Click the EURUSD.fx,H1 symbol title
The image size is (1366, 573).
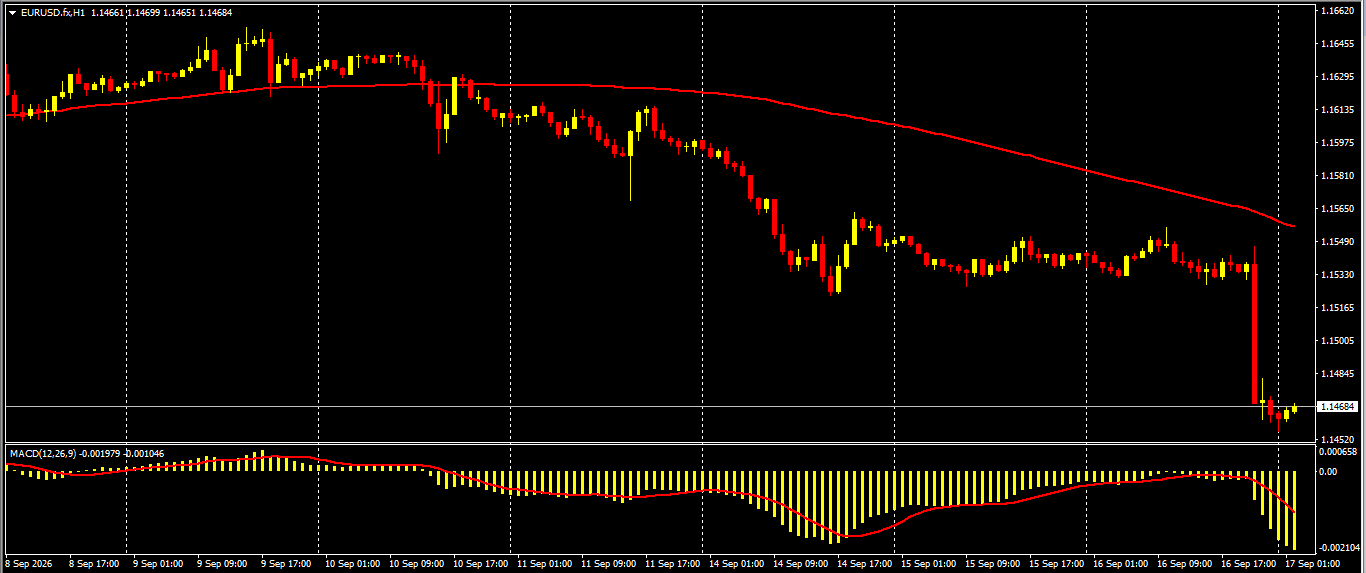(51, 12)
